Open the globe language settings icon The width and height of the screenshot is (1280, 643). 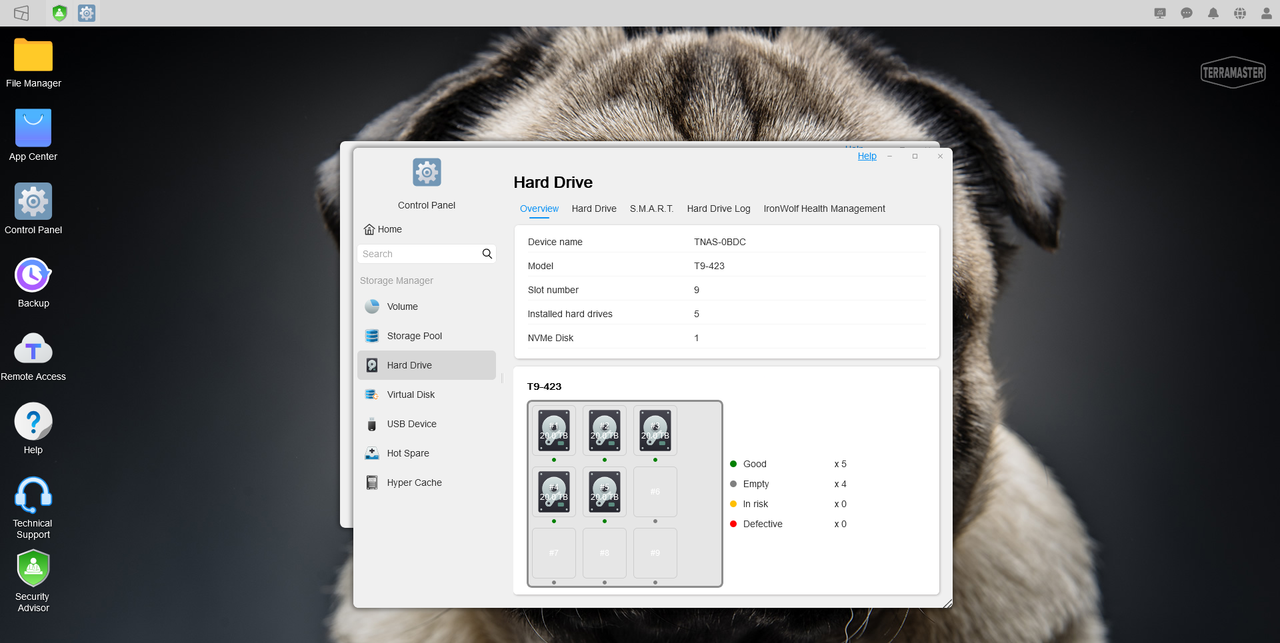(x=1240, y=13)
